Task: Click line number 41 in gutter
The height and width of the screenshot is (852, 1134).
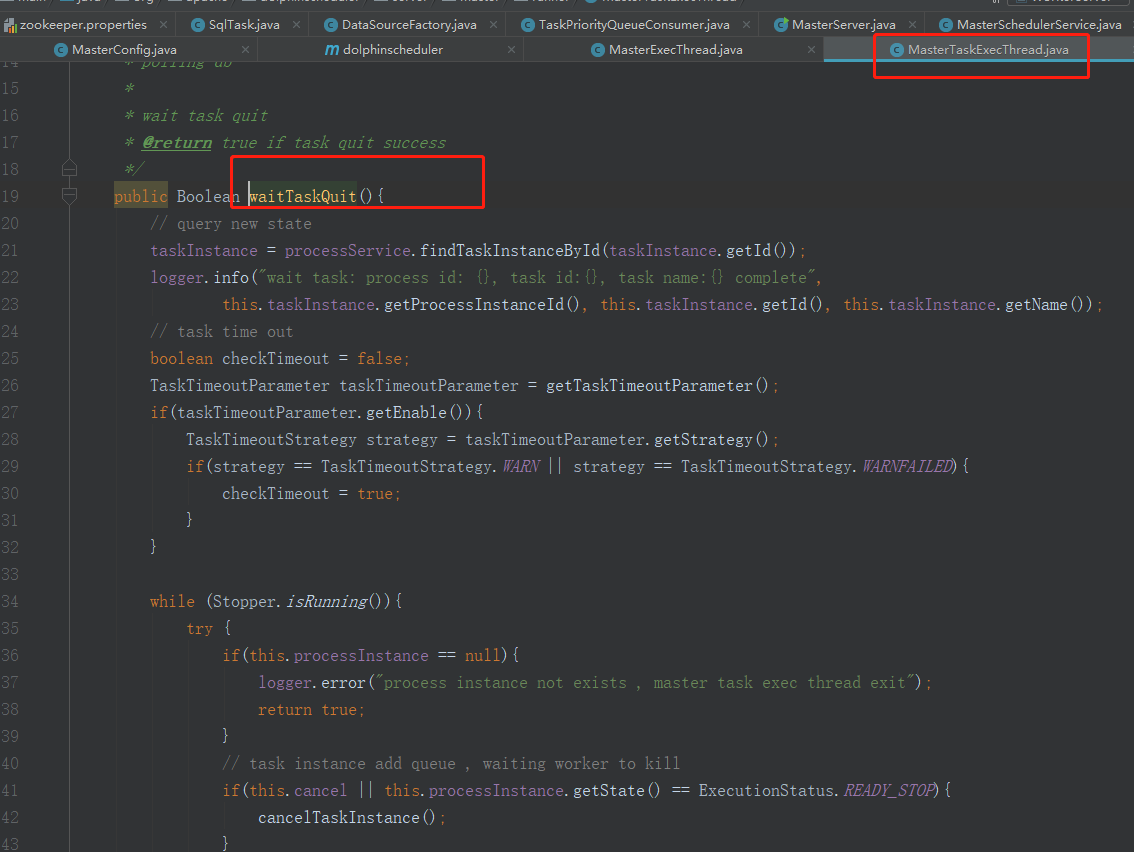Action: click(x=10, y=790)
